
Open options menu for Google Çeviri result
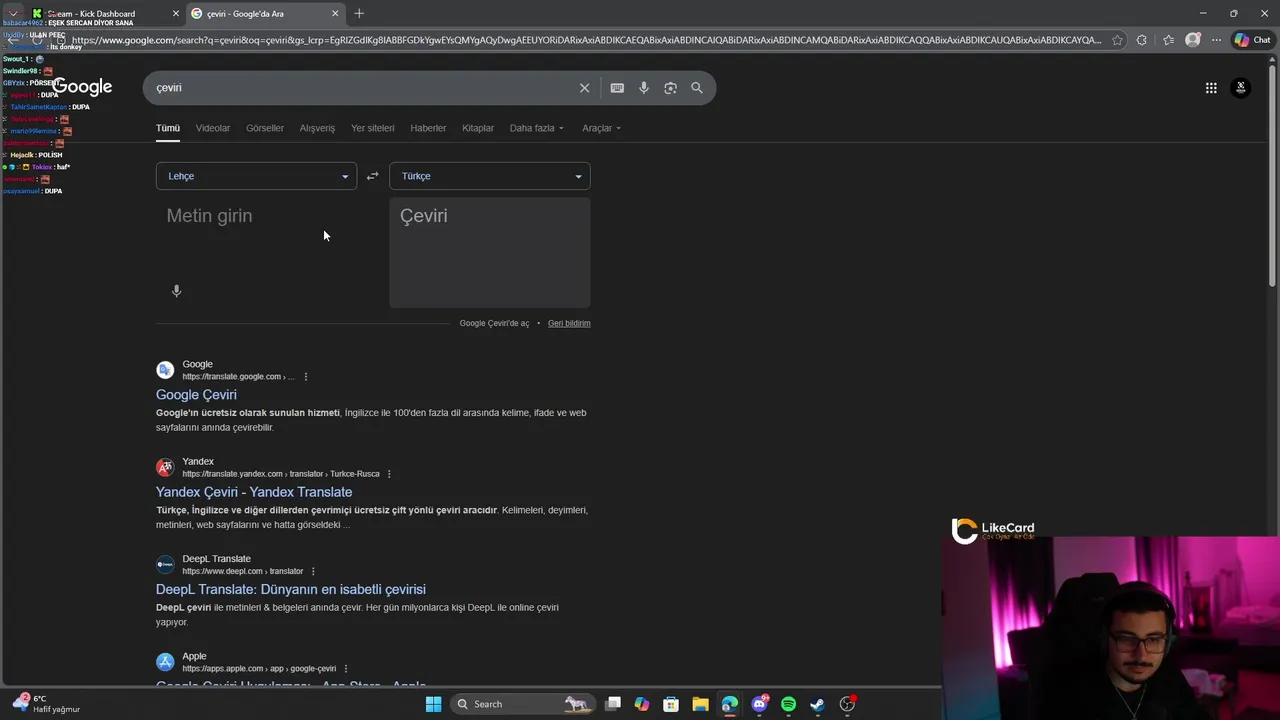pyautogui.click(x=306, y=377)
